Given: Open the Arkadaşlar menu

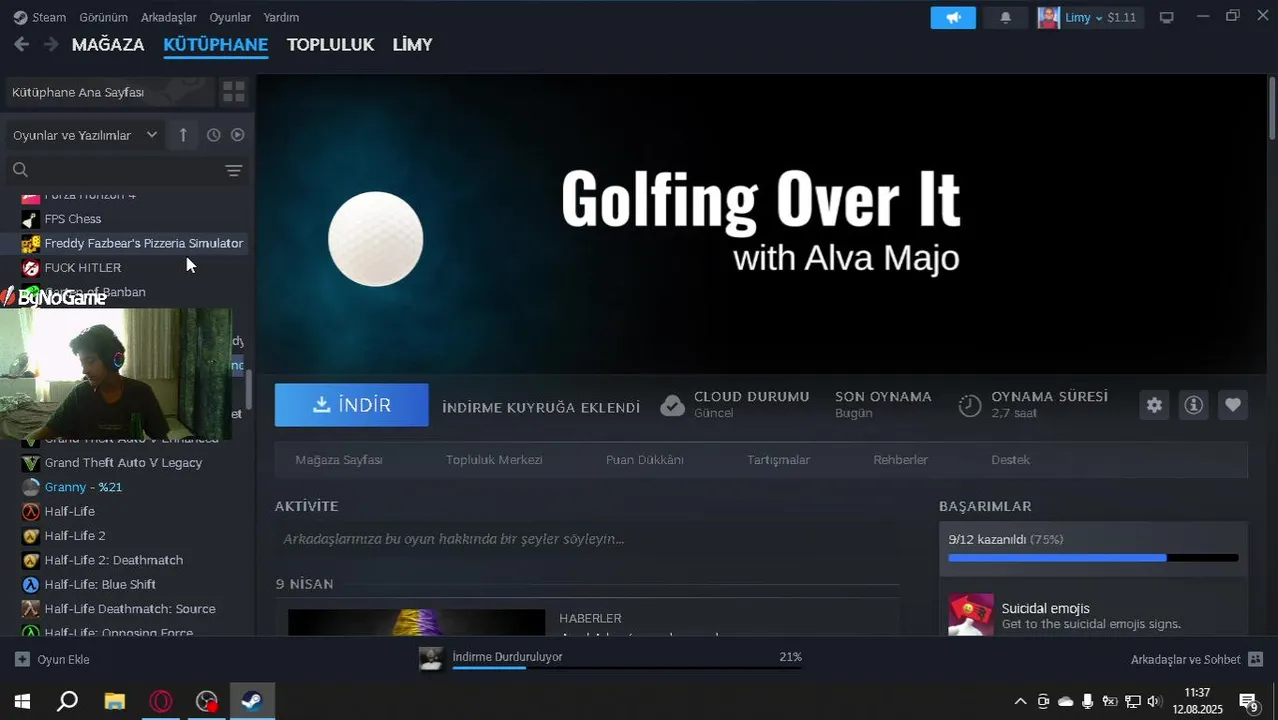Looking at the screenshot, I should 169,17.
